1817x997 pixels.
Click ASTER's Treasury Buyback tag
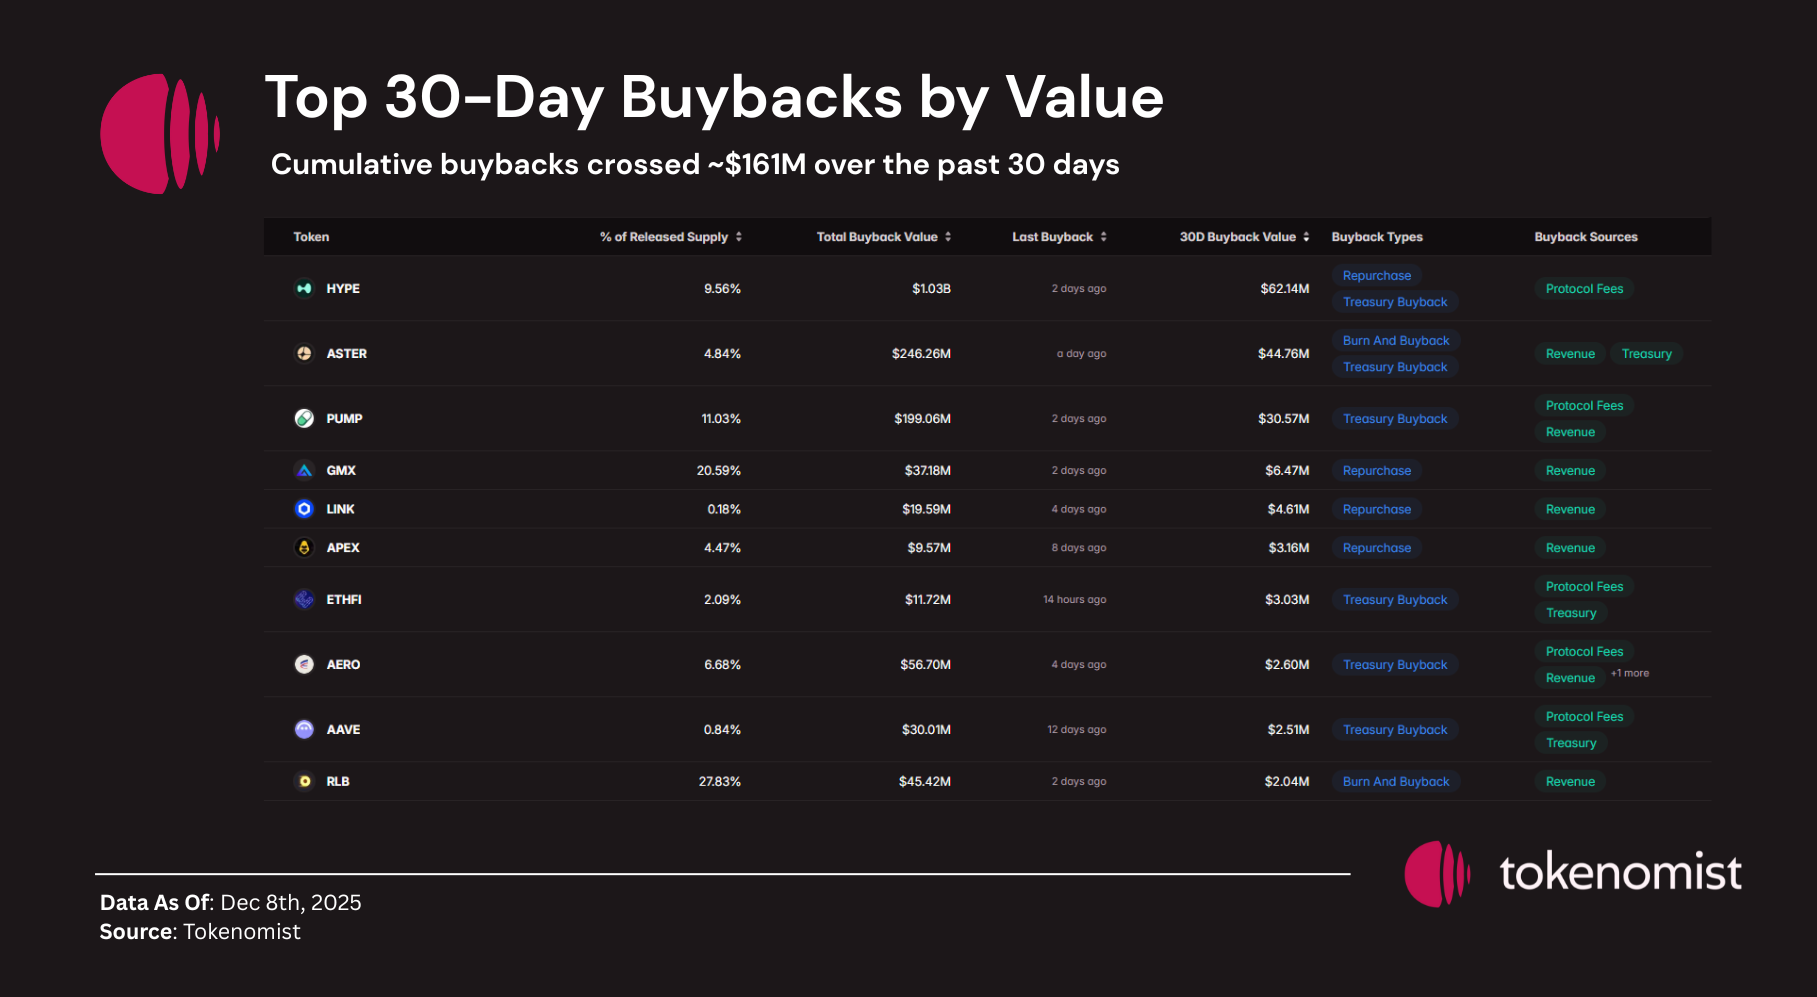point(1395,367)
